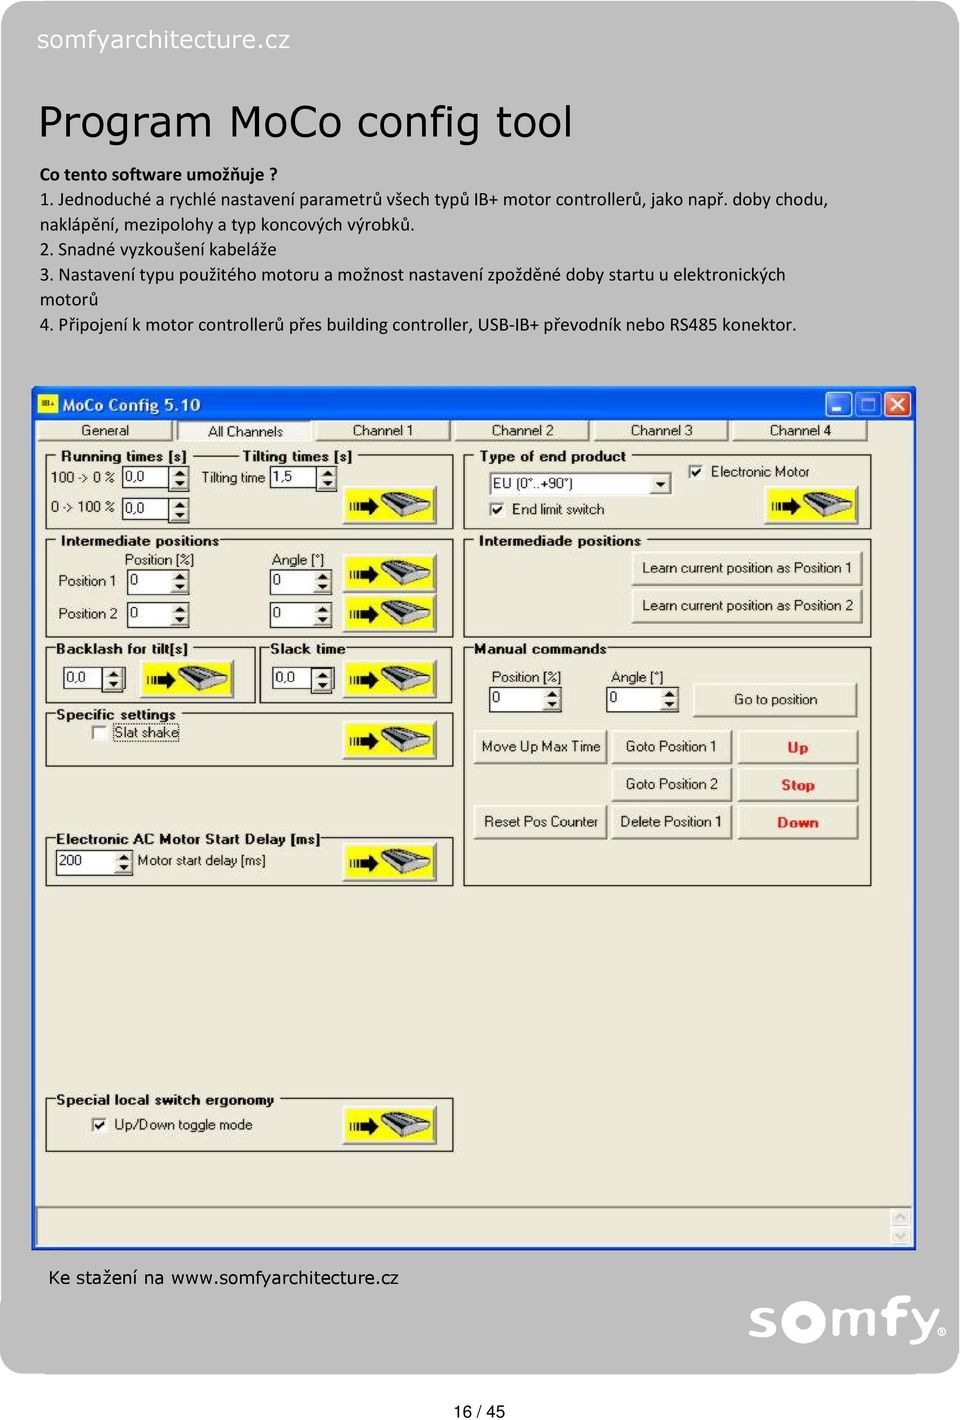Click the Goto Position 2 button
960x1420 pixels.
[671, 785]
